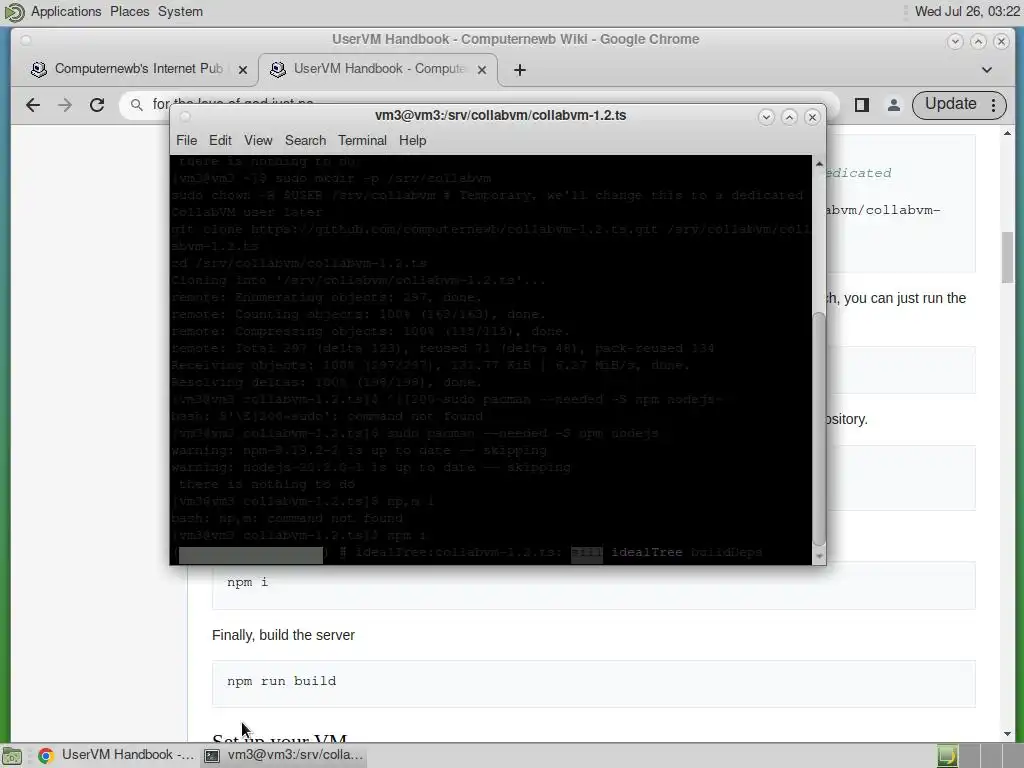Open the Places menu in the top panel
The image size is (1024, 768).
click(129, 11)
